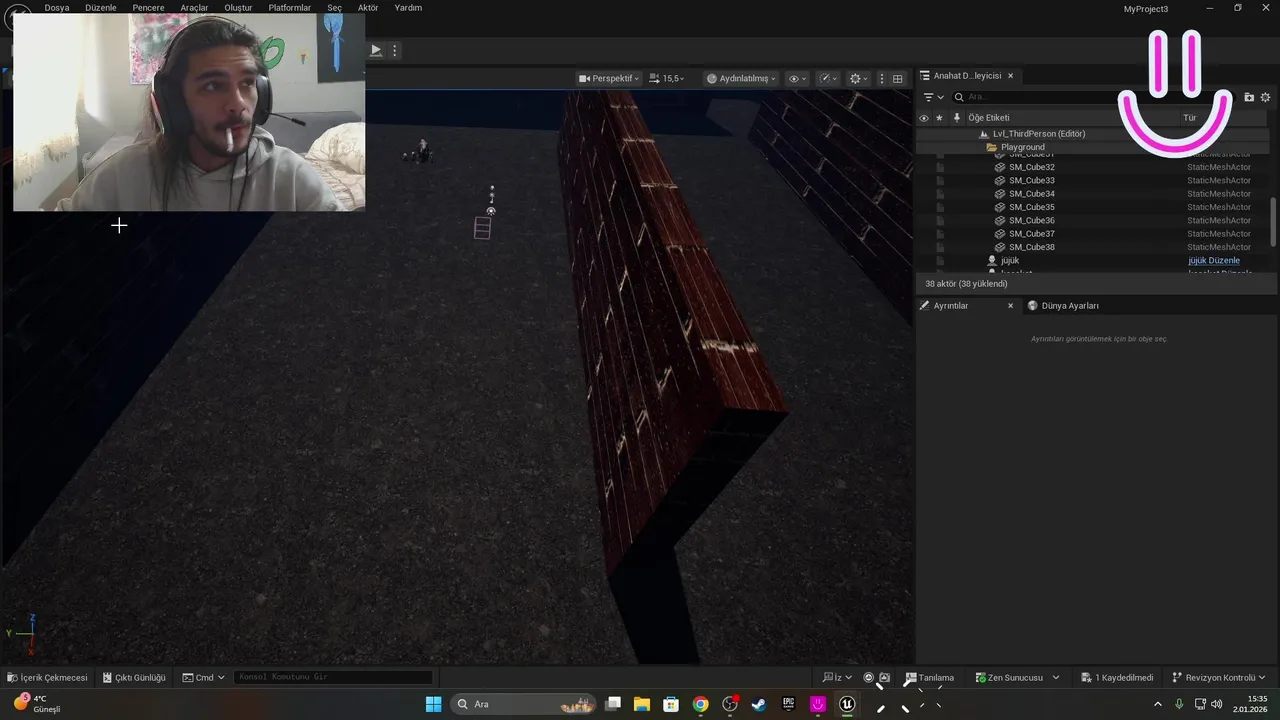Click the outliner vertical scrollbar
Viewport: 1280px width, 720px height.
(1273, 220)
